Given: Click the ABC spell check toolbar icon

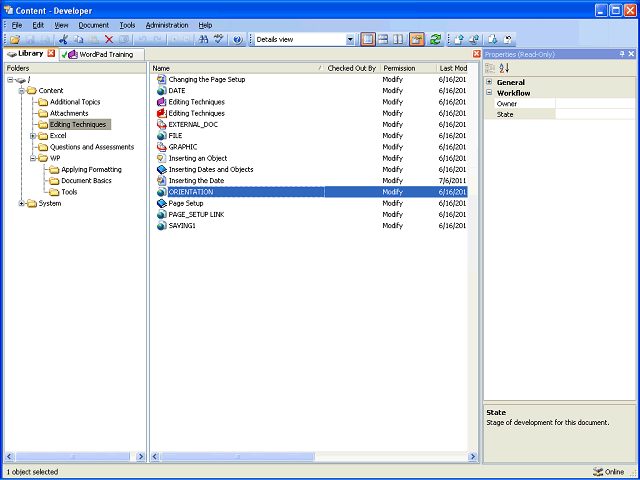Looking at the screenshot, I should coord(219,40).
